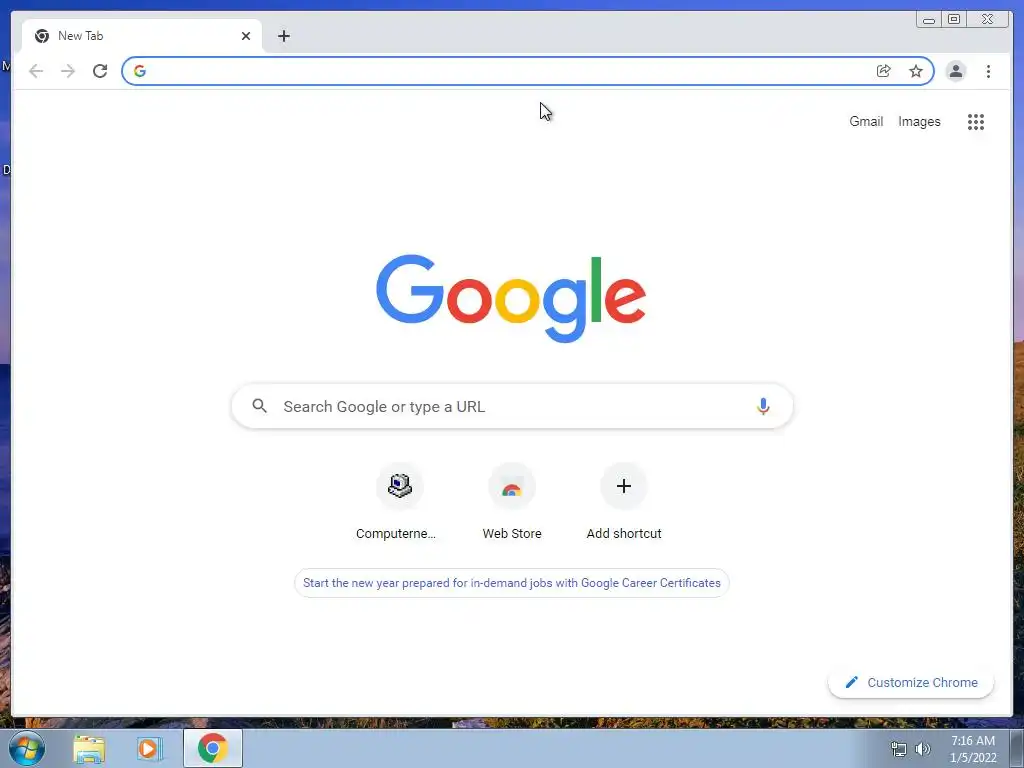Click Add shortcut
Image resolution: width=1024 pixels, height=768 pixels.
tap(624, 502)
